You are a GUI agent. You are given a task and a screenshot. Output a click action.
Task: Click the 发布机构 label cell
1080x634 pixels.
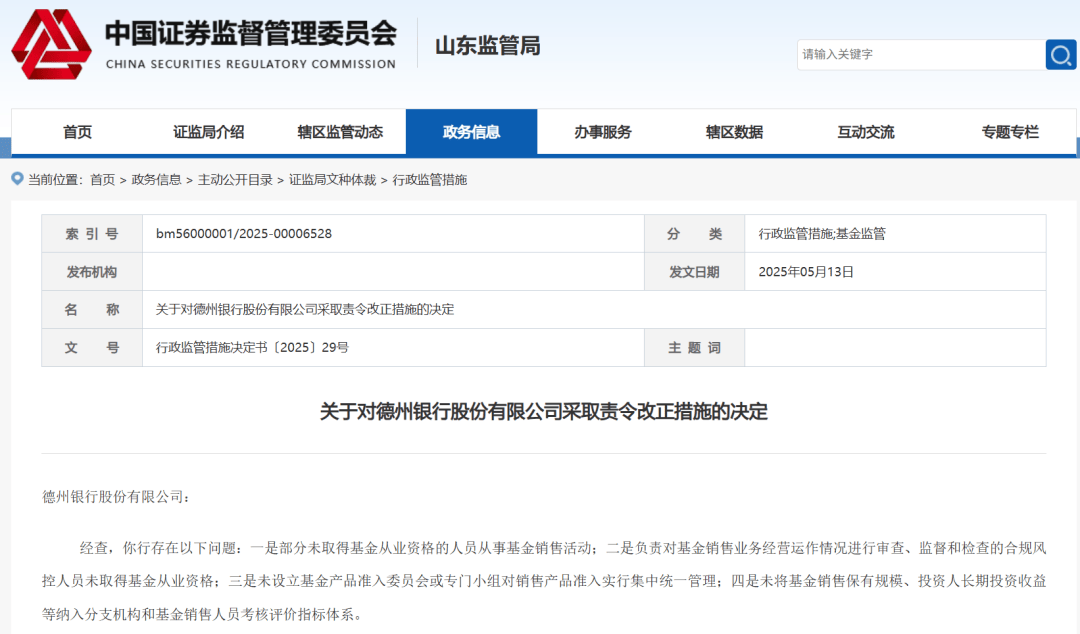point(92,272)
